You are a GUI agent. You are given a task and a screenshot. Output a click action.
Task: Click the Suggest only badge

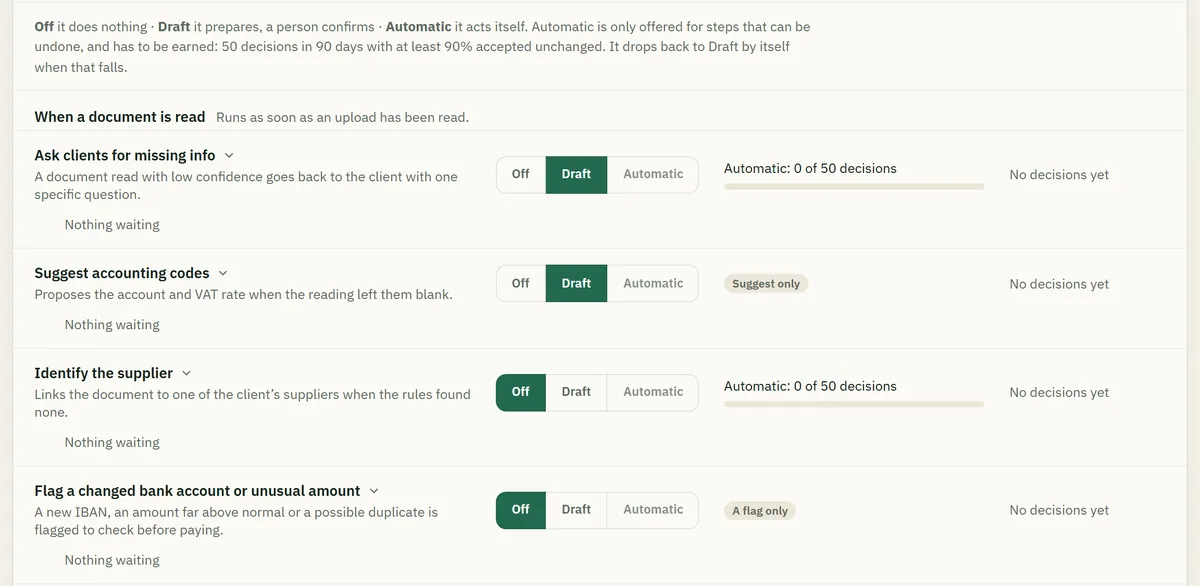[766, 284]
